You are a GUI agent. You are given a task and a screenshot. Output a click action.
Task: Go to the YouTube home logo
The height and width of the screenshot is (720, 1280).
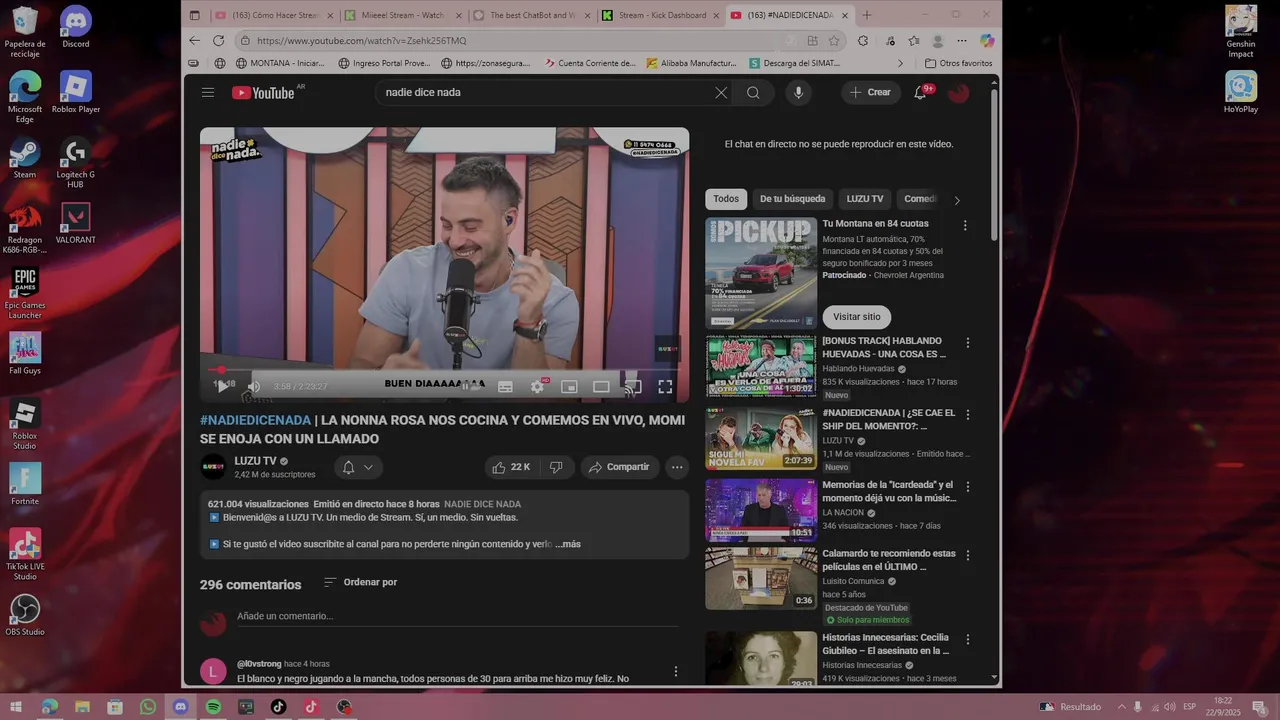point(263,92)
